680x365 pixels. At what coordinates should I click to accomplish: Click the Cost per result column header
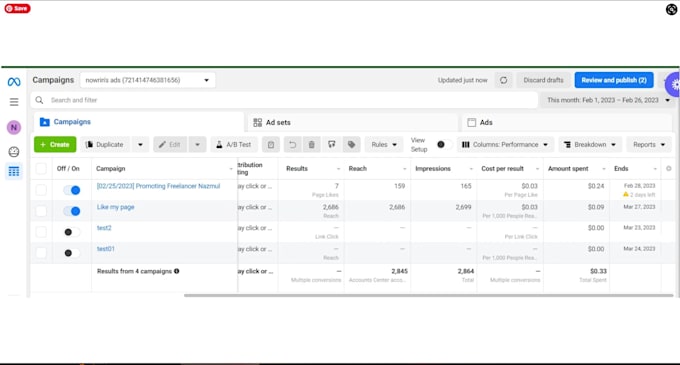pyautogui.click(x=509, y=169)
